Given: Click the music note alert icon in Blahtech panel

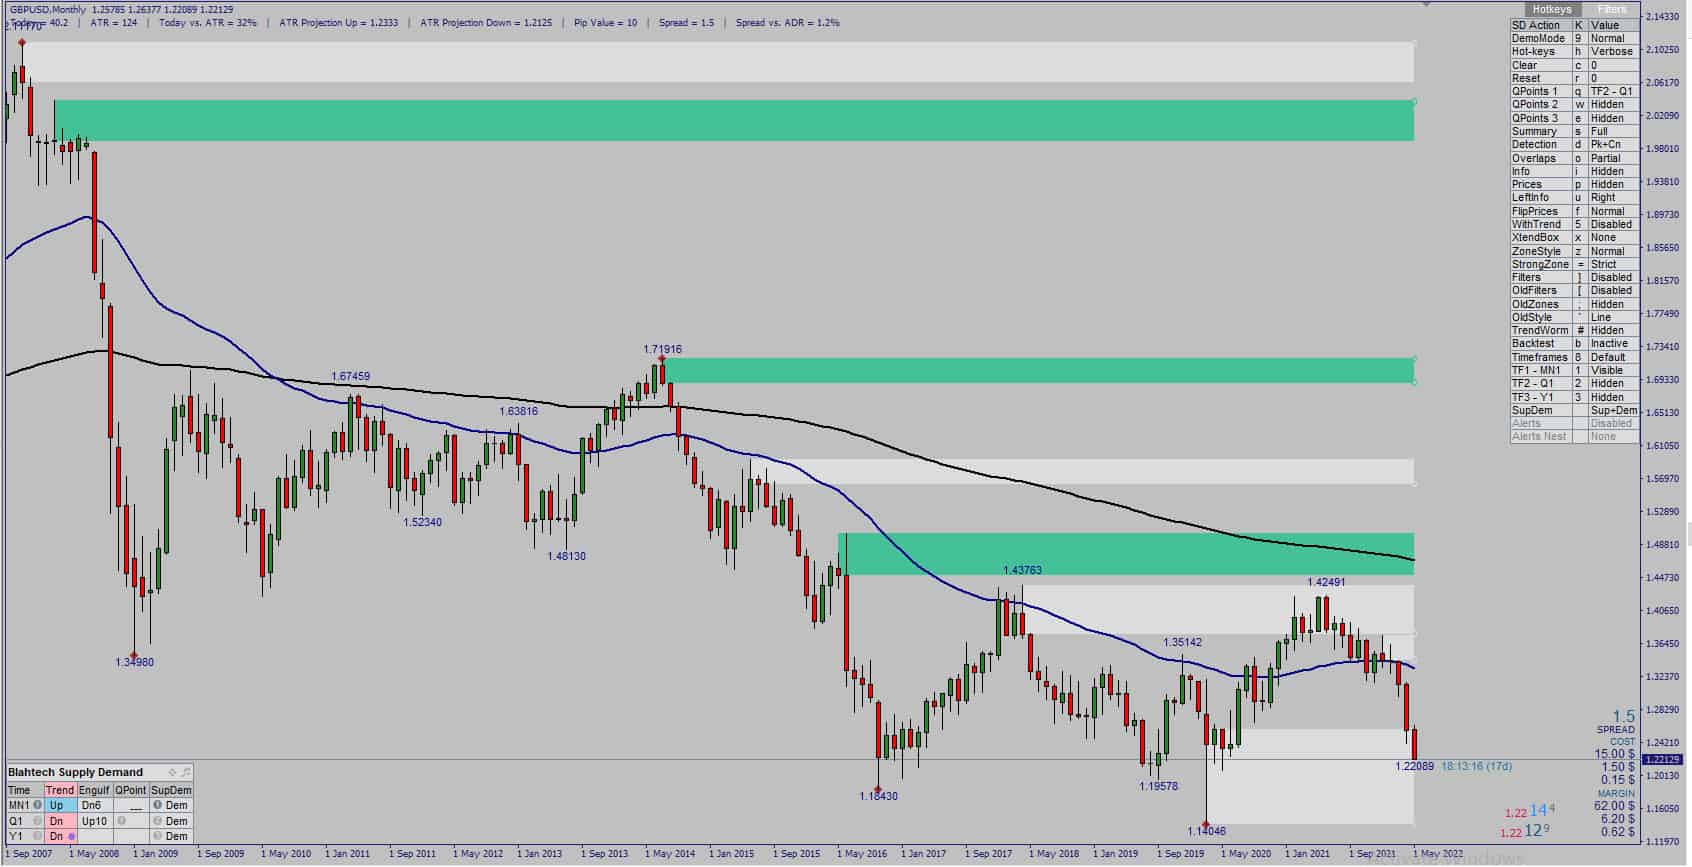Looking at the screenshot, I should tap(186, 772).
